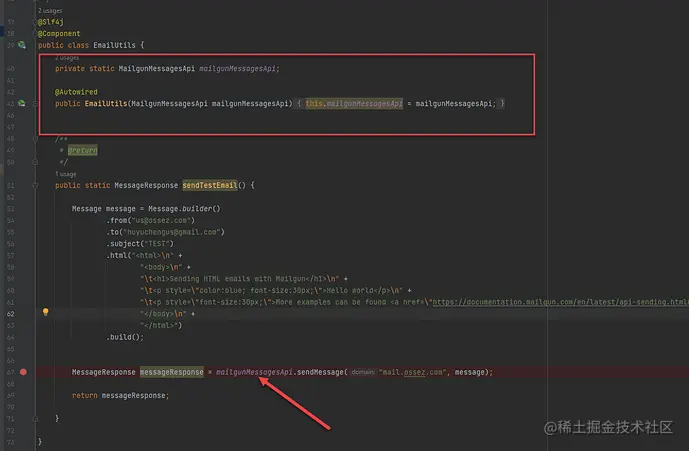Click line number 40 in the gutter
Screen dimensions: 689x451
coord(11,69)
